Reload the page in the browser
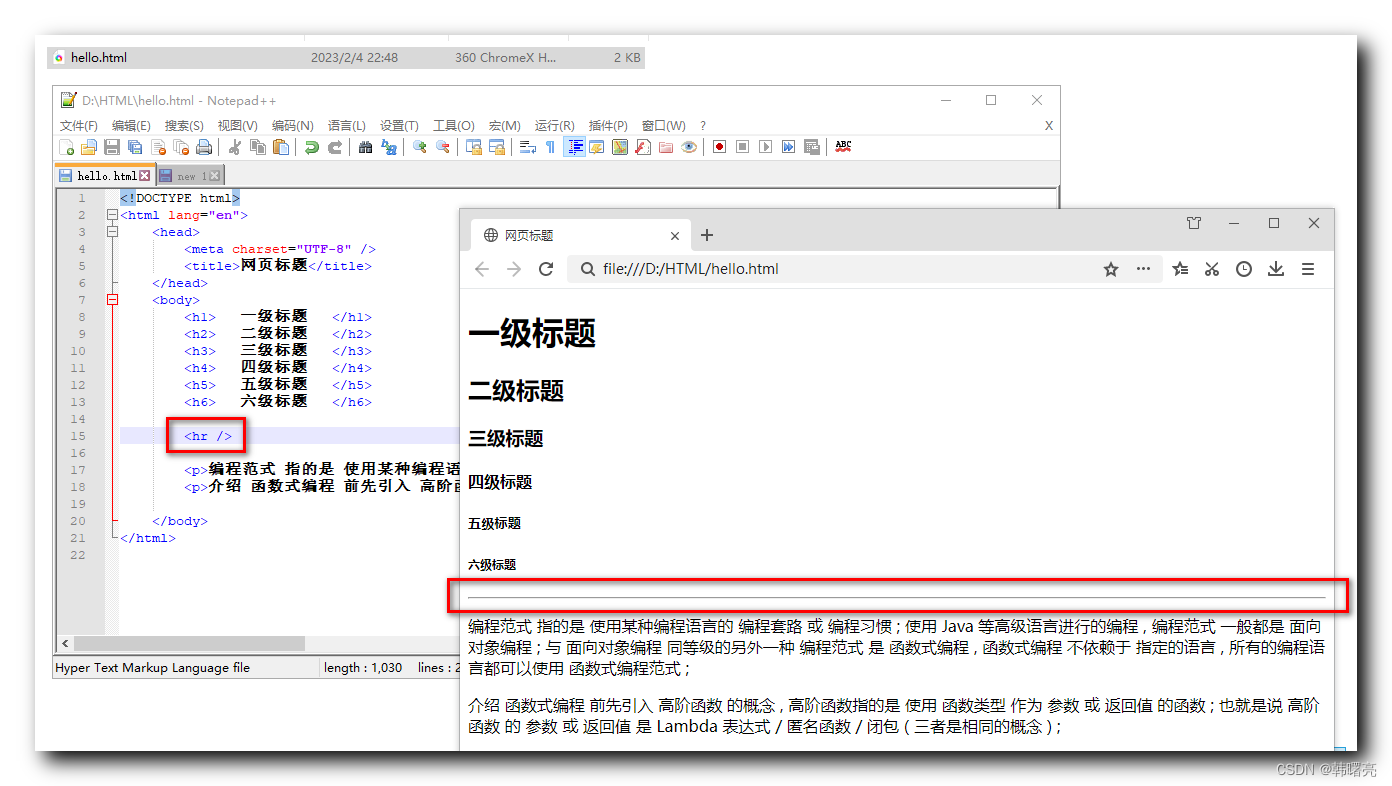Image resolution: width=1392 pixels, height=786 pixels. coord(546,269)
